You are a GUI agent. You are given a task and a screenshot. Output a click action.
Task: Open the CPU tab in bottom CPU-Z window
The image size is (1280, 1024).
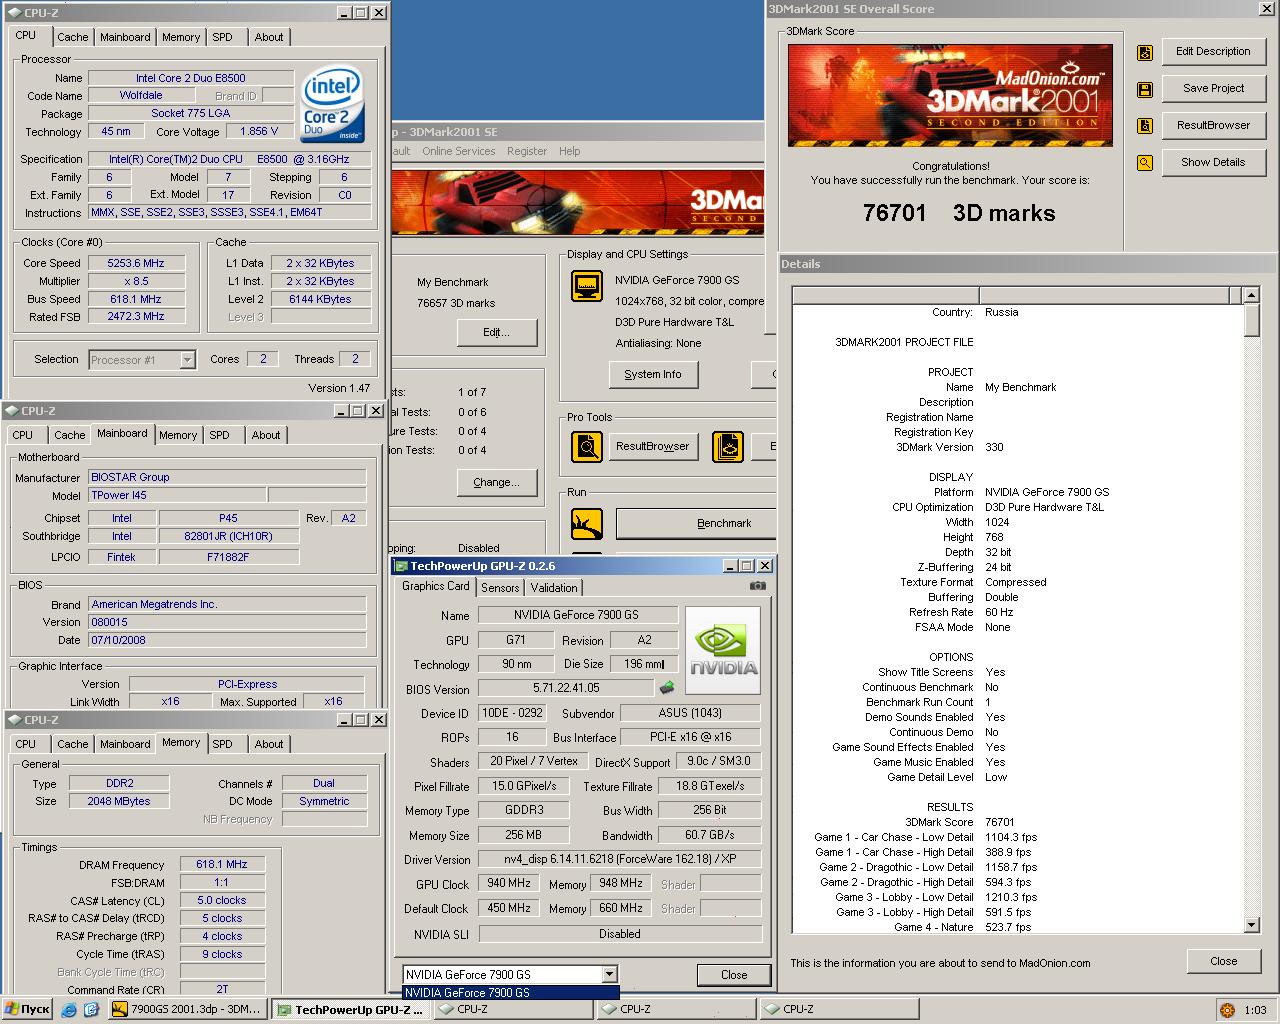pyautogui.click(x=26, y=744)
